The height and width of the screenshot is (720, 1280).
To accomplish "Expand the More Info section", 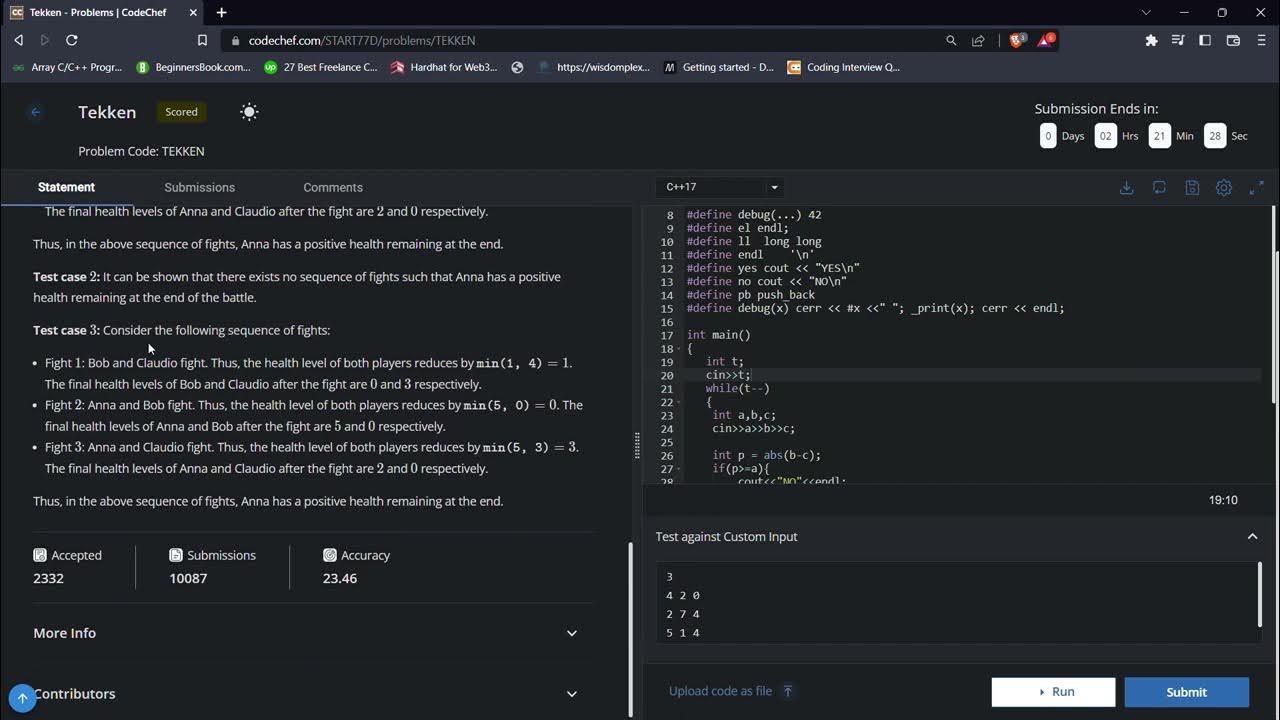I will (x=305, y=633).
